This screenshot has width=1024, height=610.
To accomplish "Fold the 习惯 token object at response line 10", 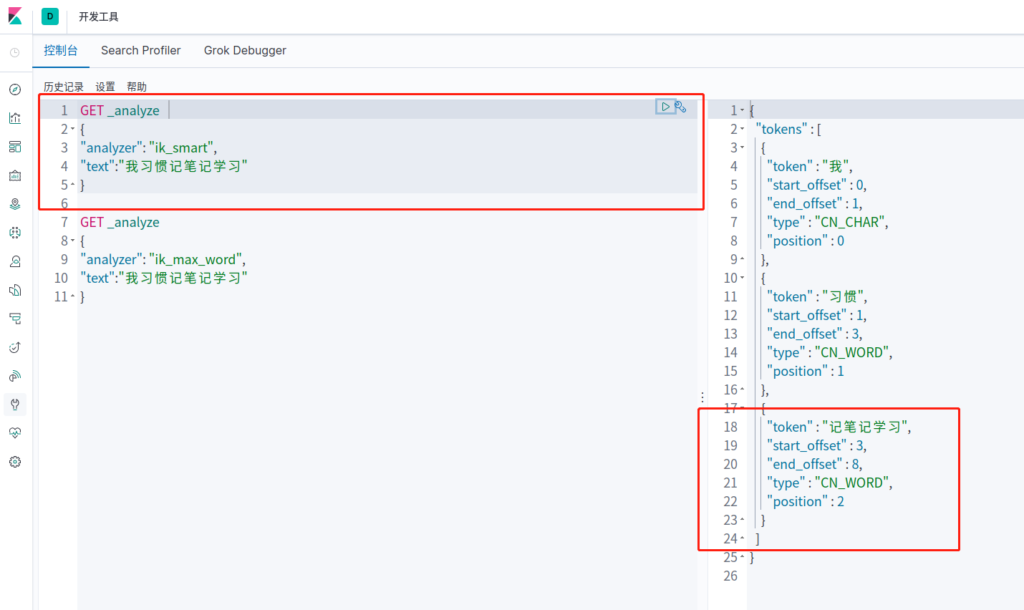I will tap(742, 278).
